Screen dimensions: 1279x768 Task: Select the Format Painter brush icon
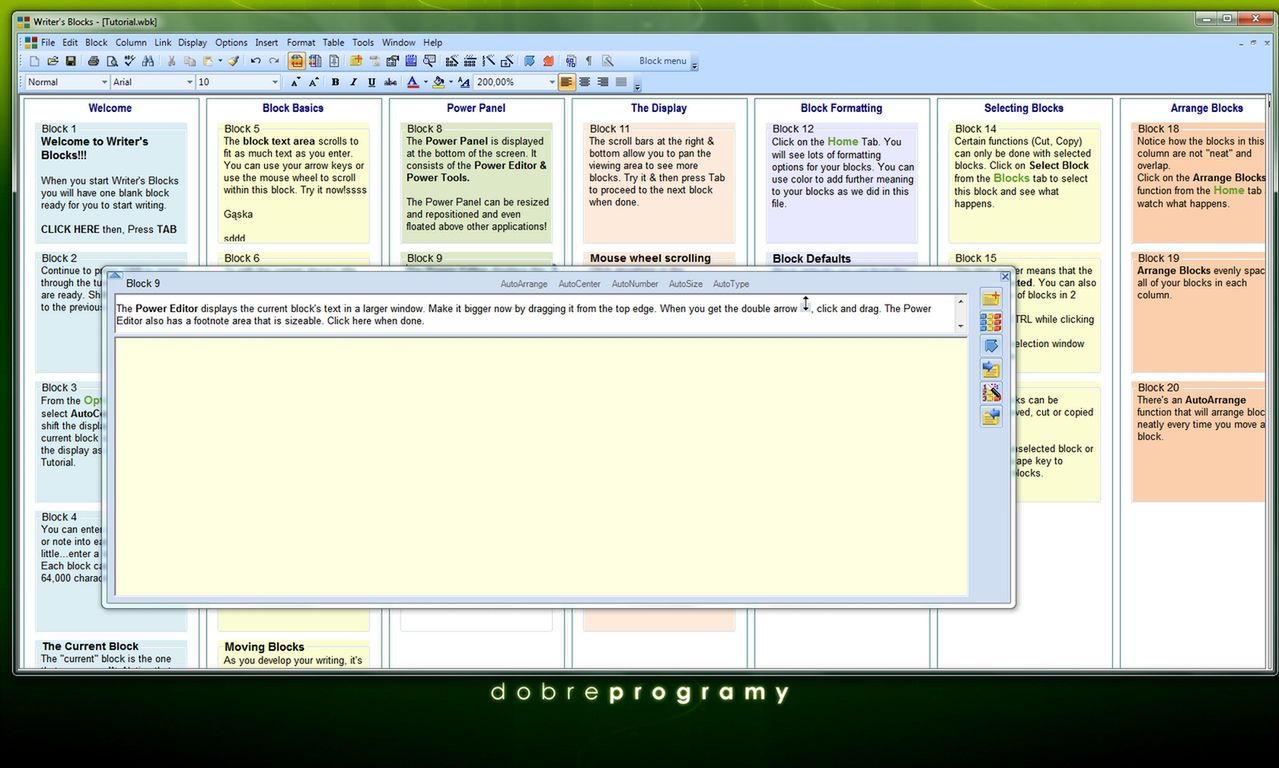tap(233, 61)
